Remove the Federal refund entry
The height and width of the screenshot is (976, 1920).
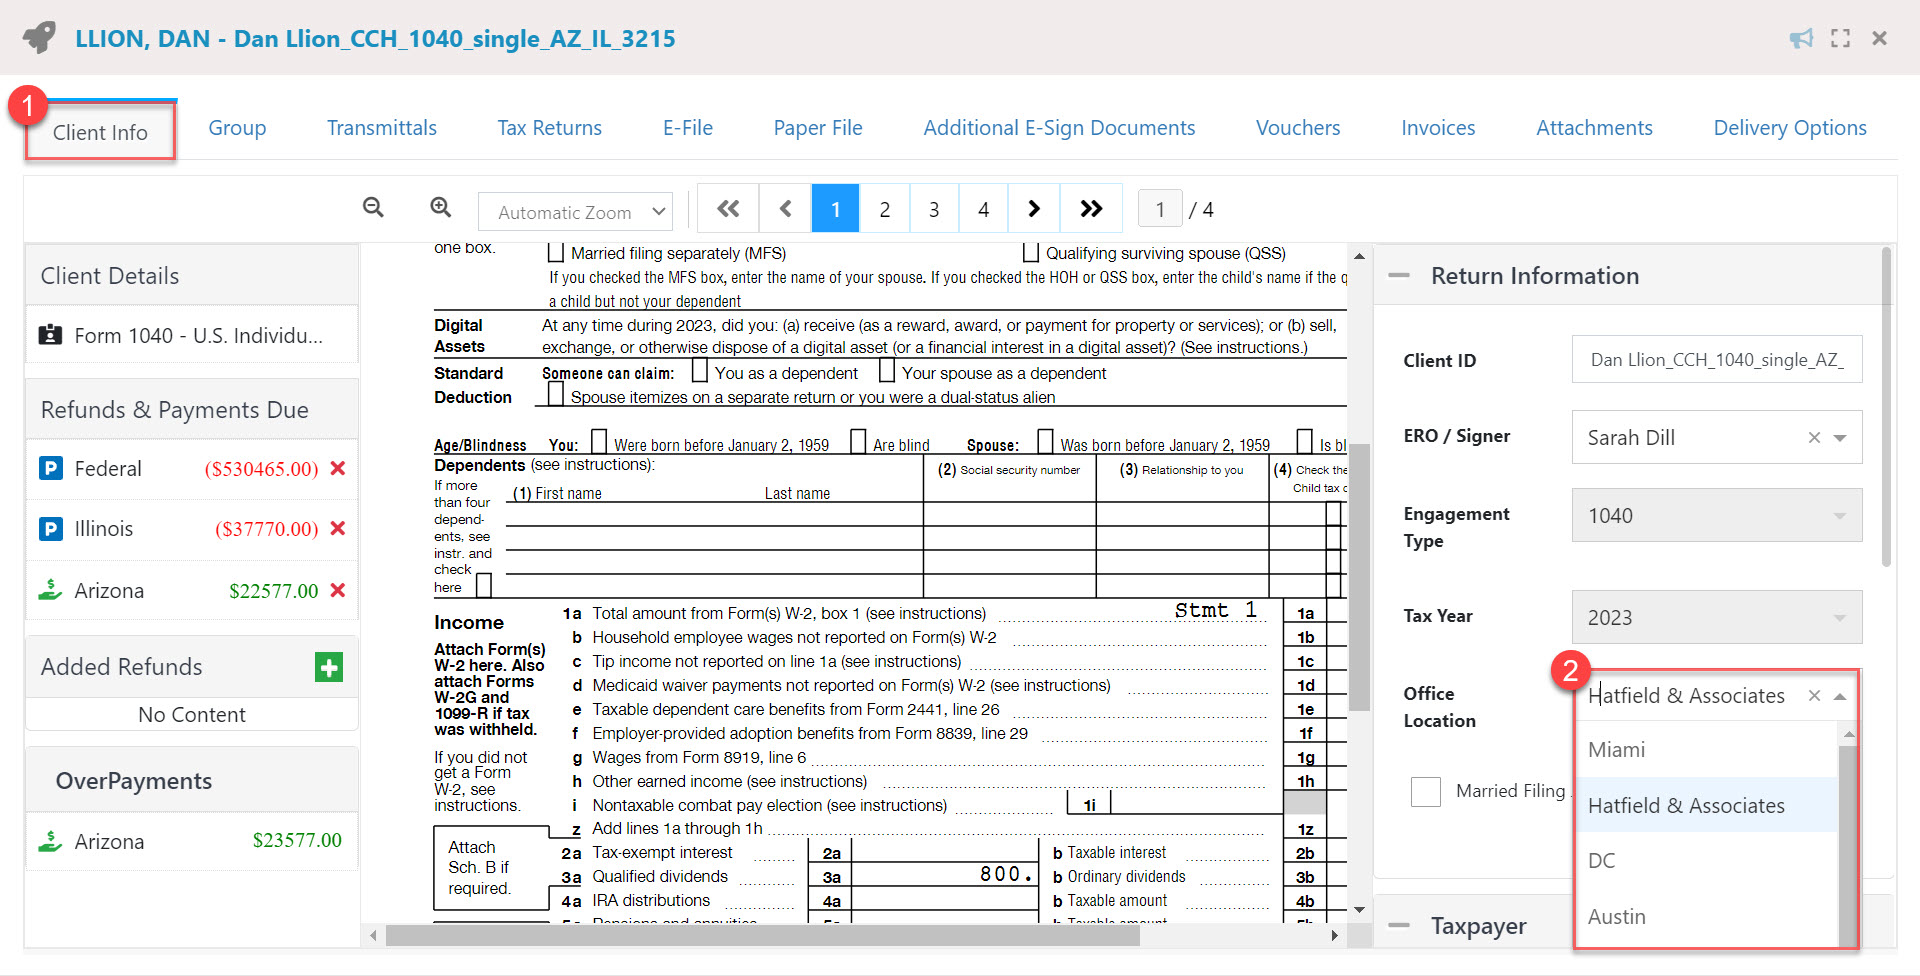(338, 468)
